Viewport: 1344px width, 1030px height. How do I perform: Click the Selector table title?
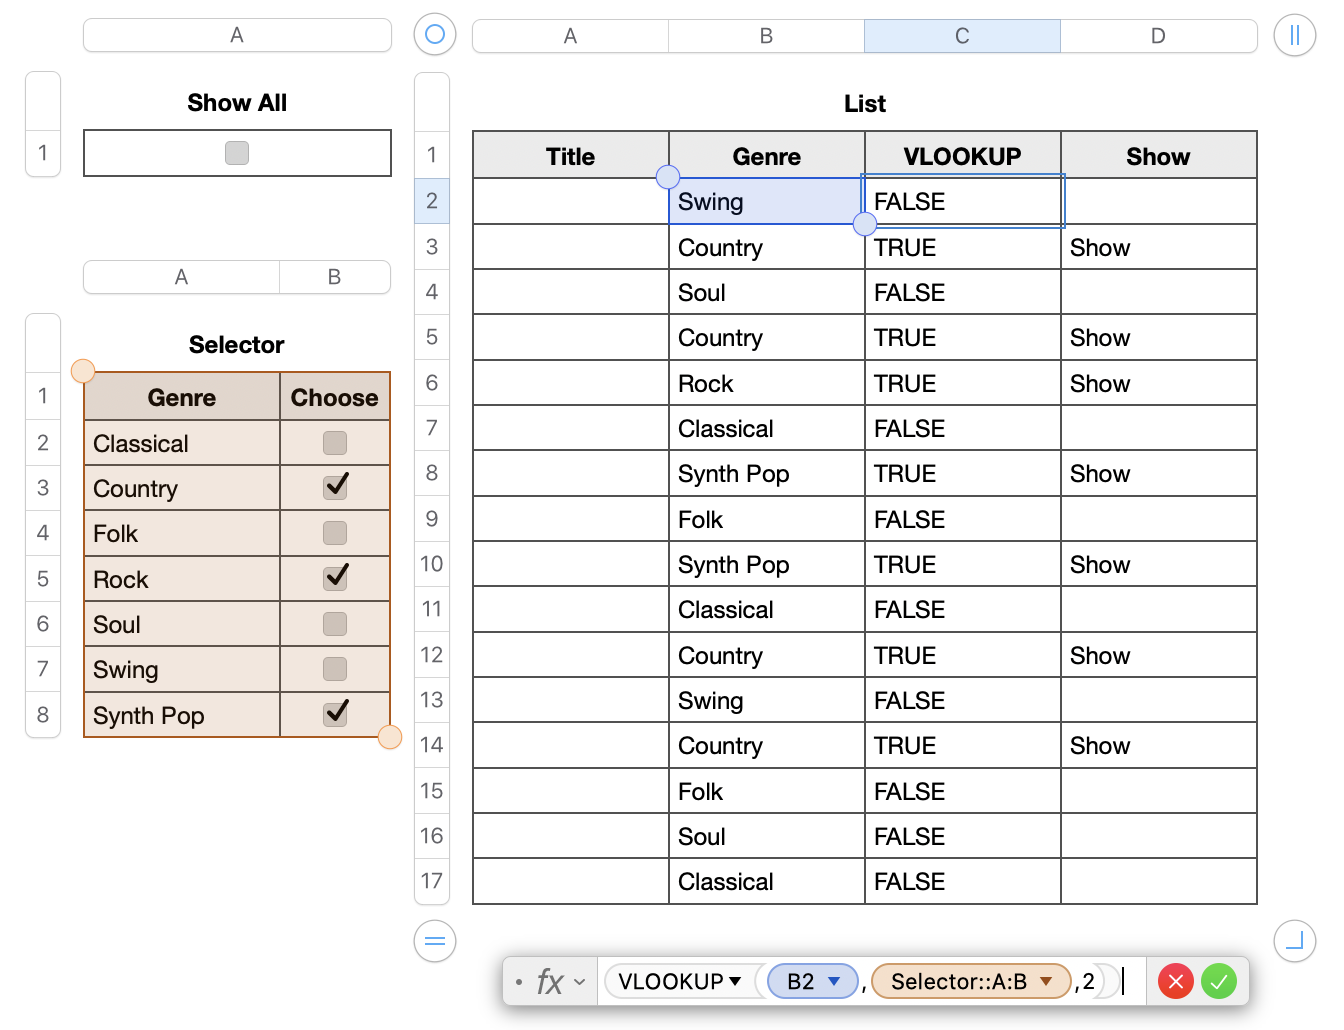237,345
